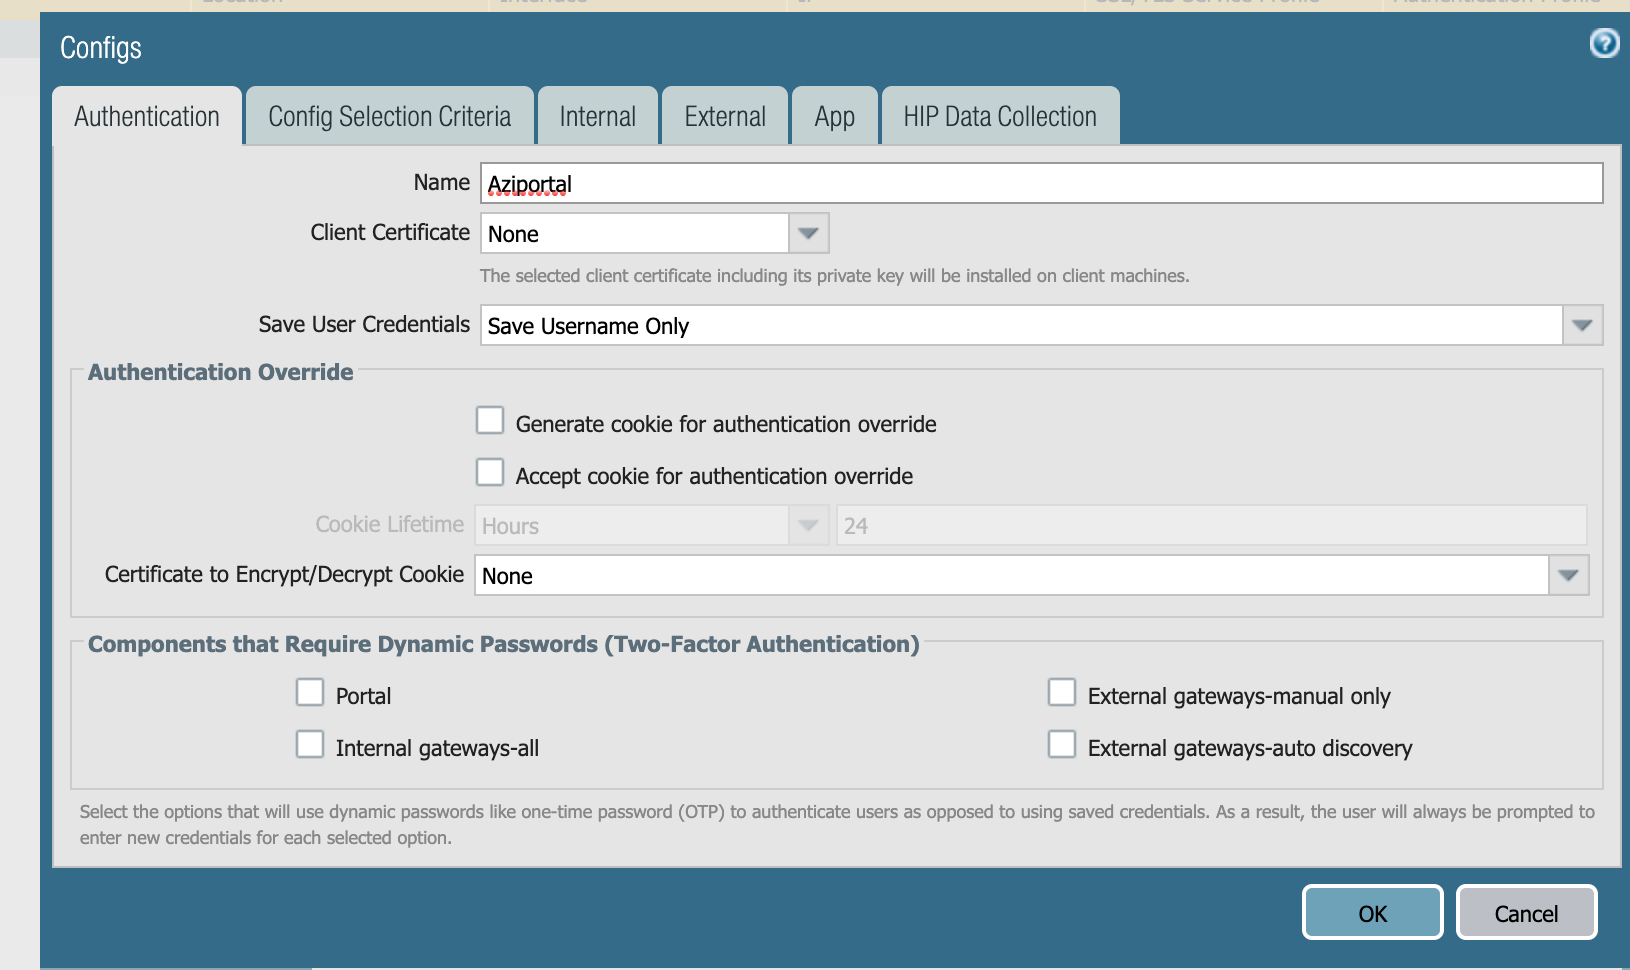1630x970 pixels.
Task: Click the help question mark icon
Action: [x=1604, y=43]
